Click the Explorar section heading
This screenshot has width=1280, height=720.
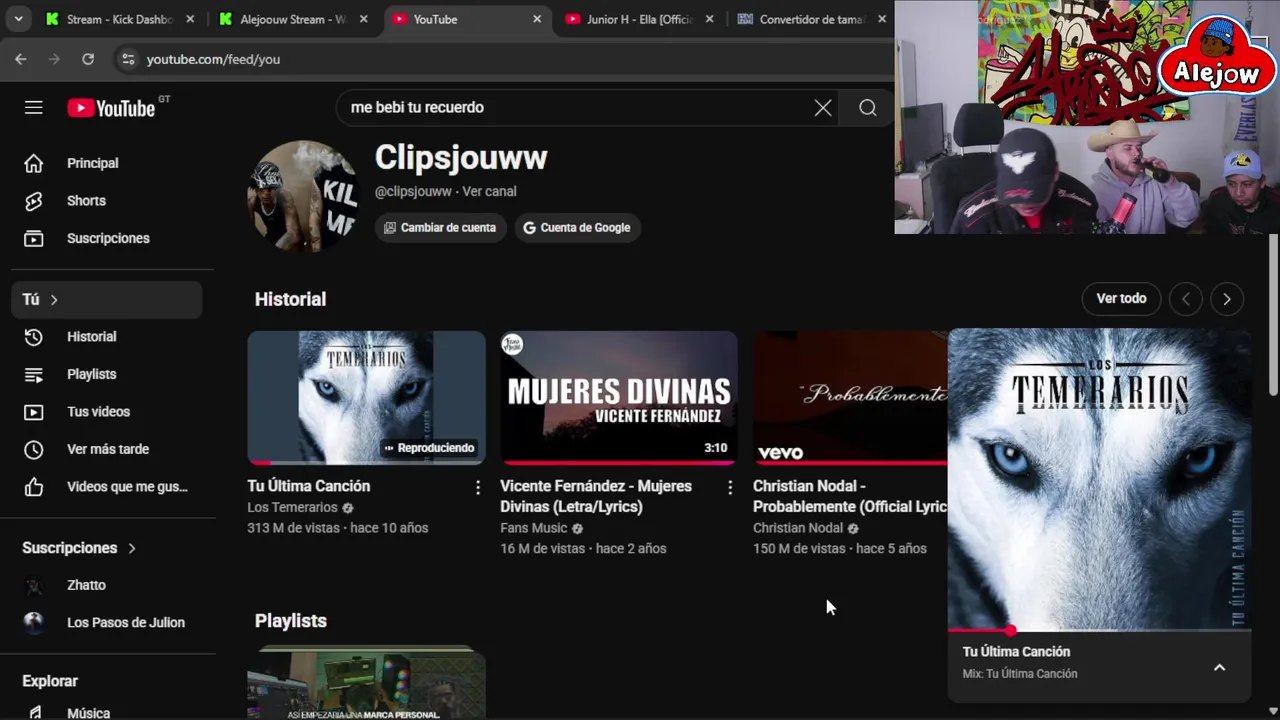point(50,681)
